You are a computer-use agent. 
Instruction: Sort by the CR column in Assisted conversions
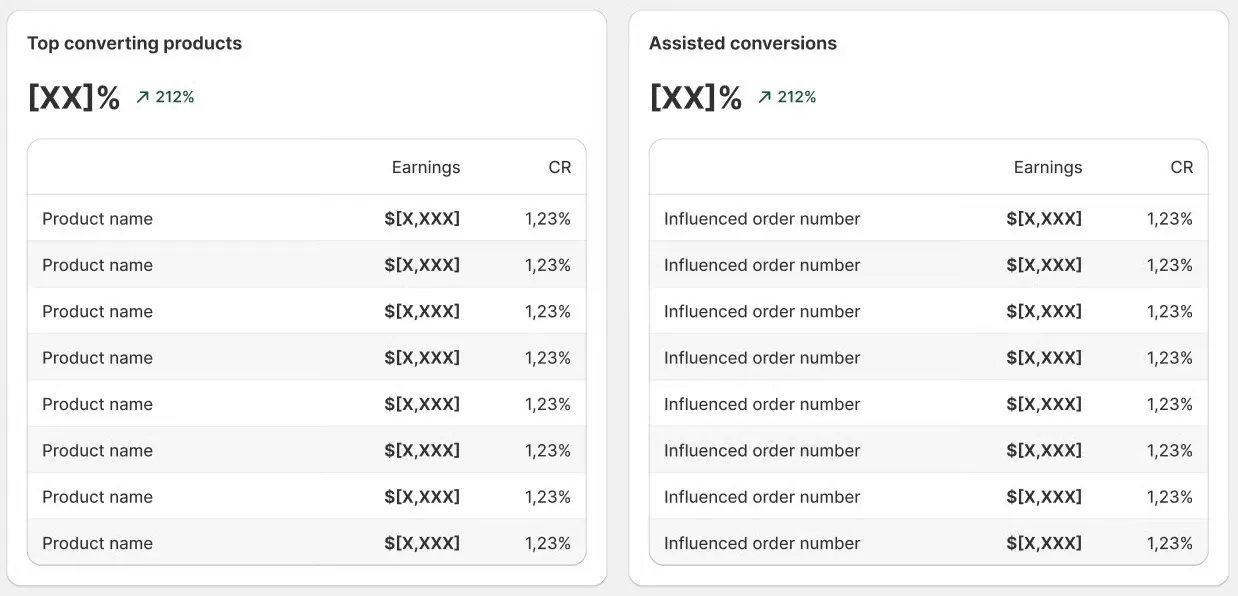tap(1183, 167)
